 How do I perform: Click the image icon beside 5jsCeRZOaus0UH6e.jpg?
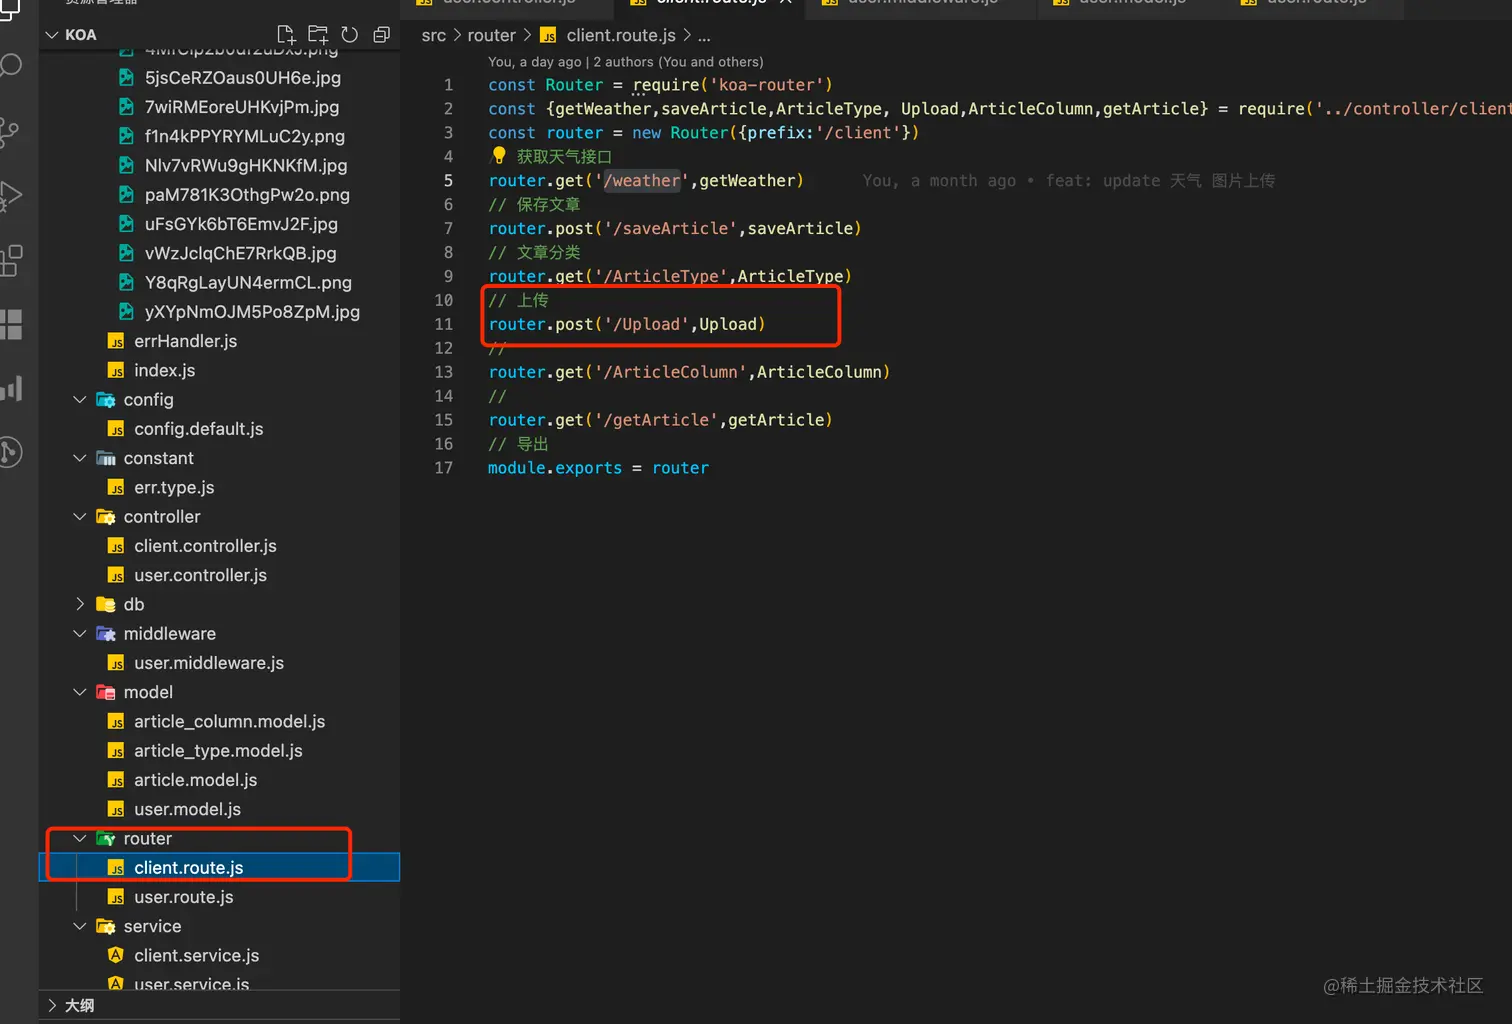pyautogui.click(x=126, y=77)
